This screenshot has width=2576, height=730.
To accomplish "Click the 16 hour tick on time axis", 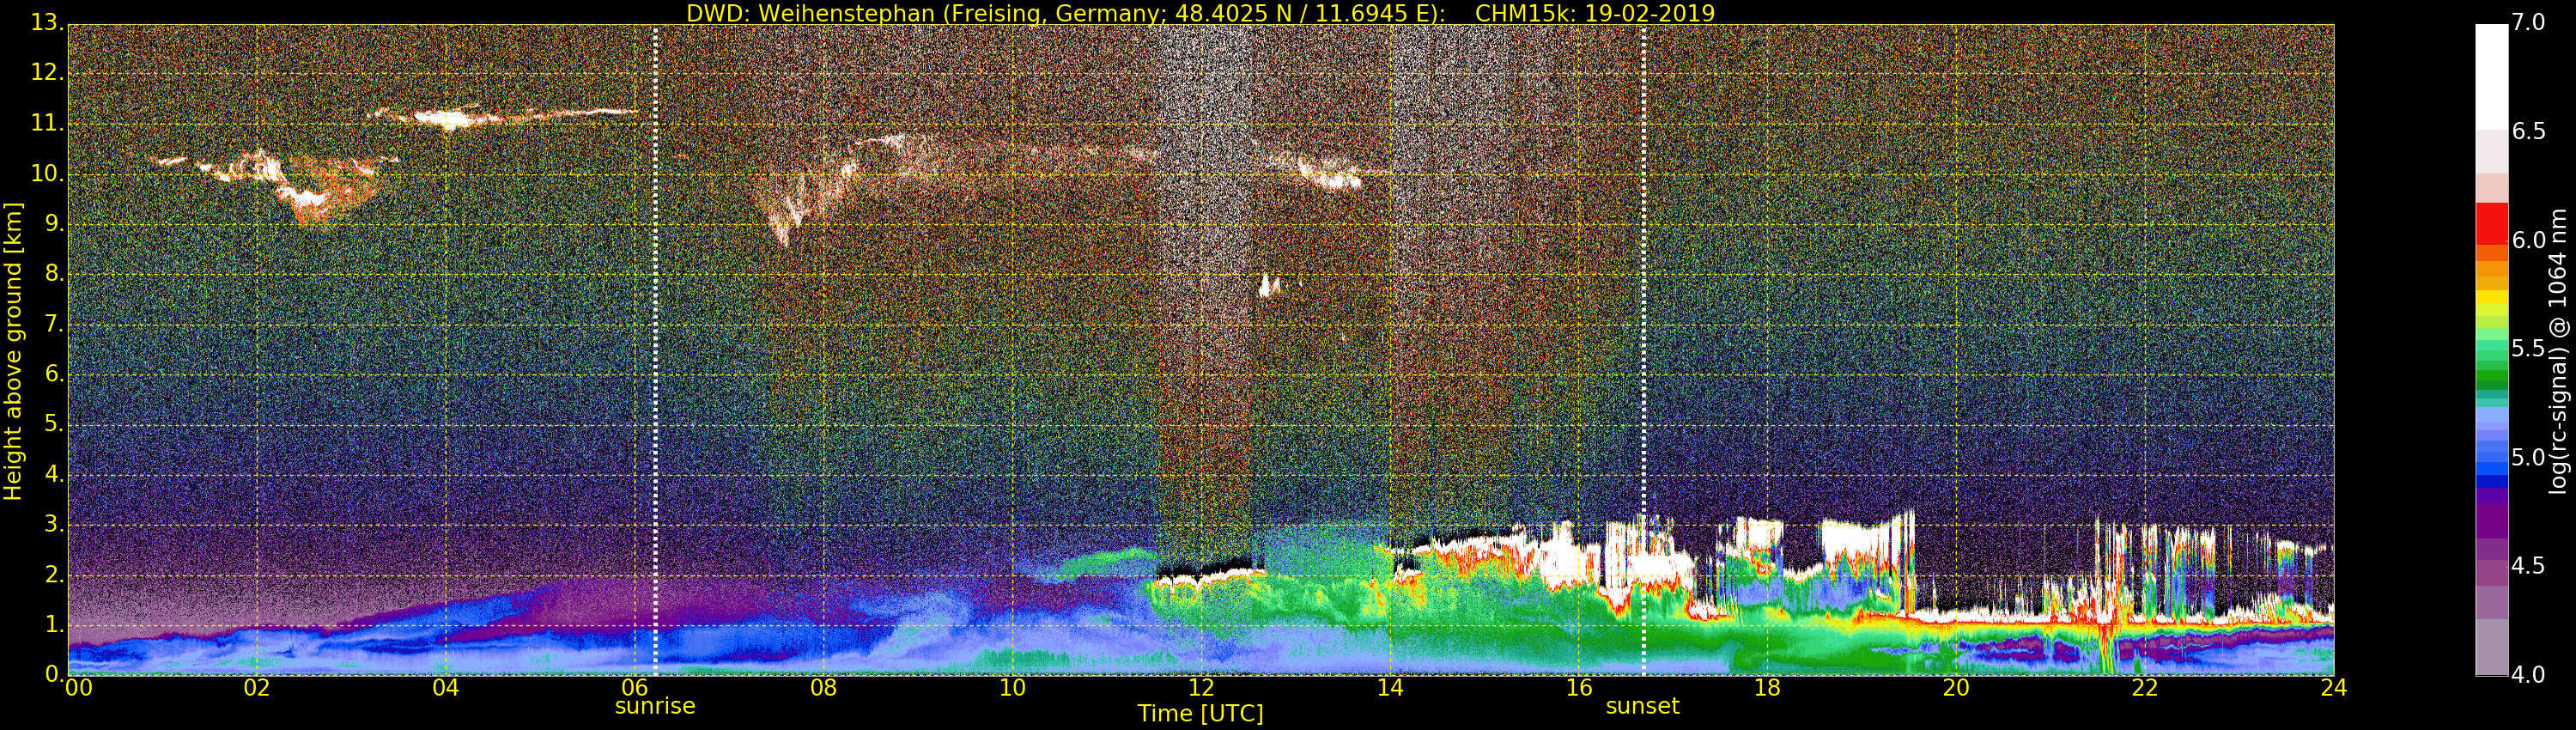I will click(x=1579, y=688).
